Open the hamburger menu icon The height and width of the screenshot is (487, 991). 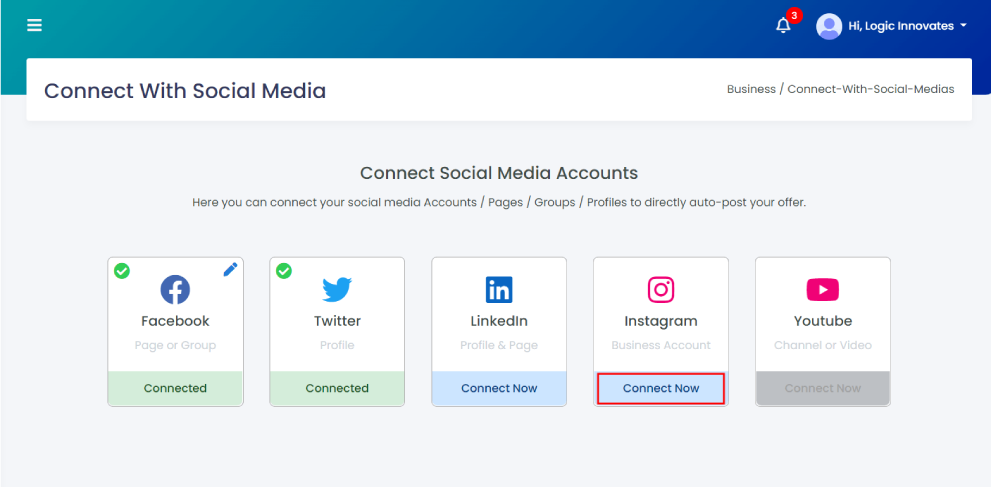point(34,25)
